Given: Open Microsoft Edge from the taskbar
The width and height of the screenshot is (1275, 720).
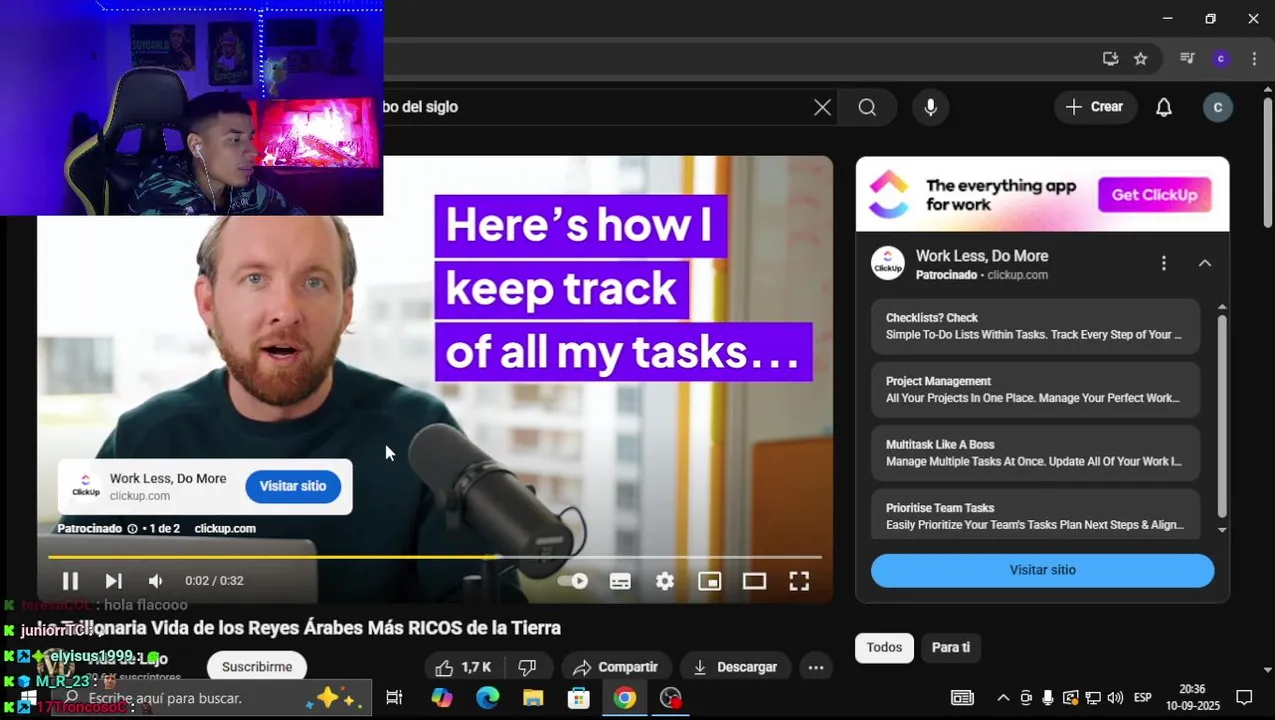Looking at the screenshot, I should click(487, 698).
